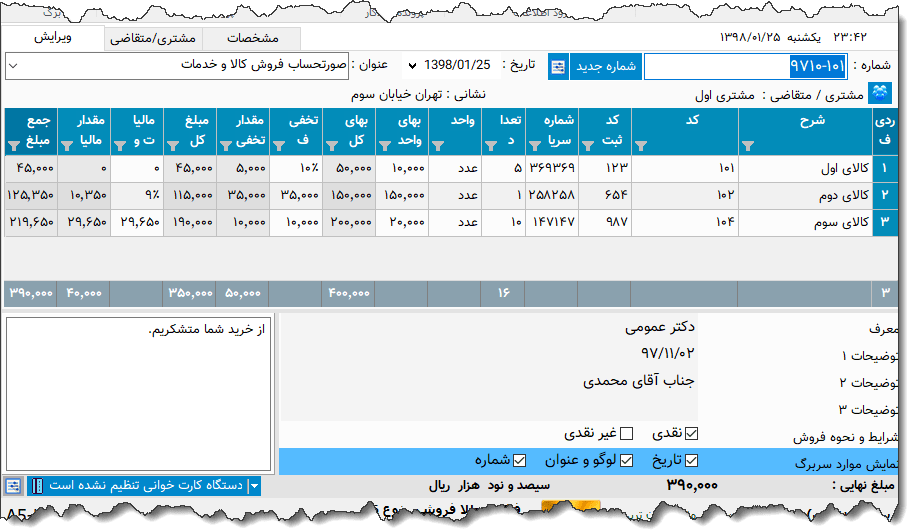Image resolution: width=908 pixels, height=530 pixels.
Task: Filter the بهای واحد column
Action: (385, 146)
